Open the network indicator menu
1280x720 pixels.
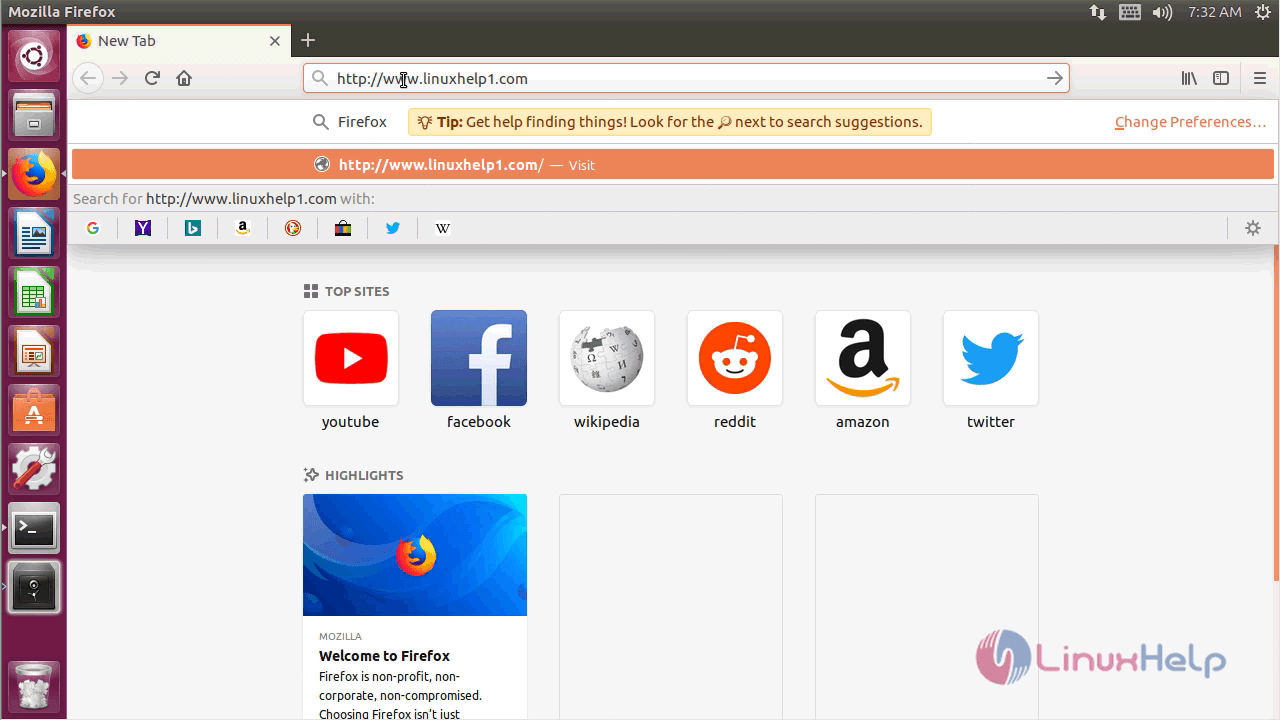[1098, 12]
